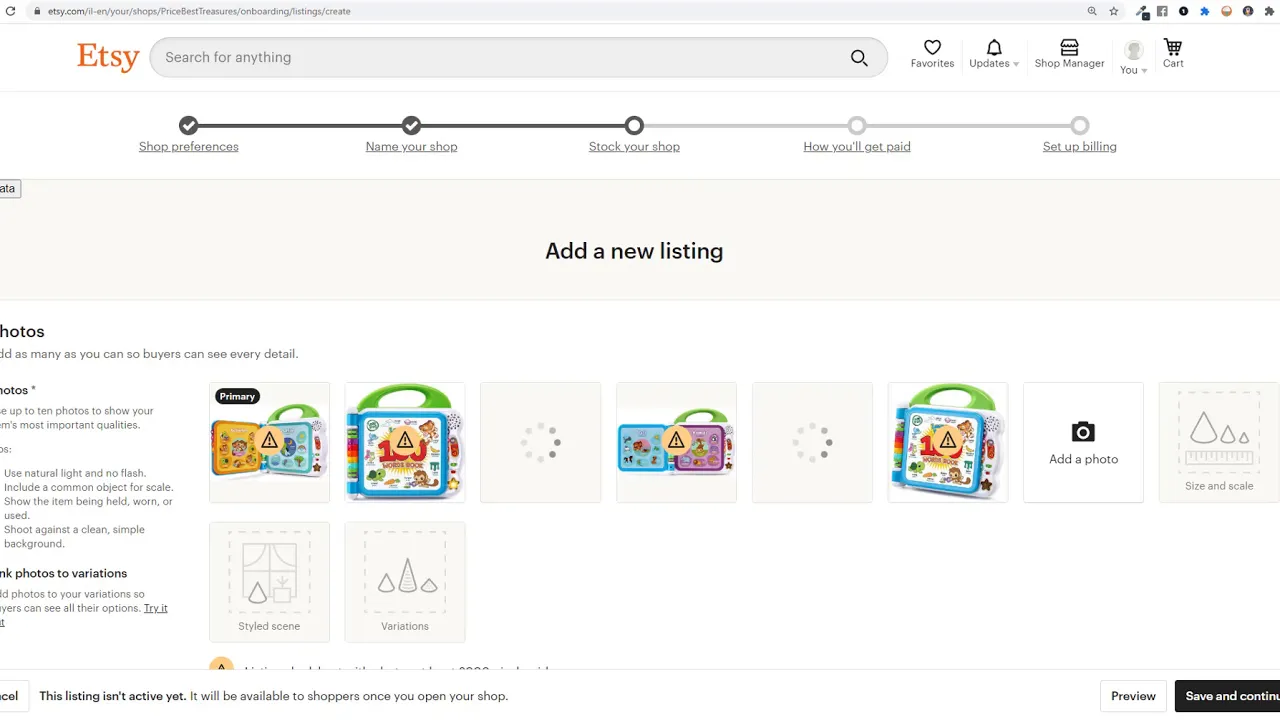This screenshot has height=720, width=1280.
Task: Click the Try it link
Action: coord(156,608)
